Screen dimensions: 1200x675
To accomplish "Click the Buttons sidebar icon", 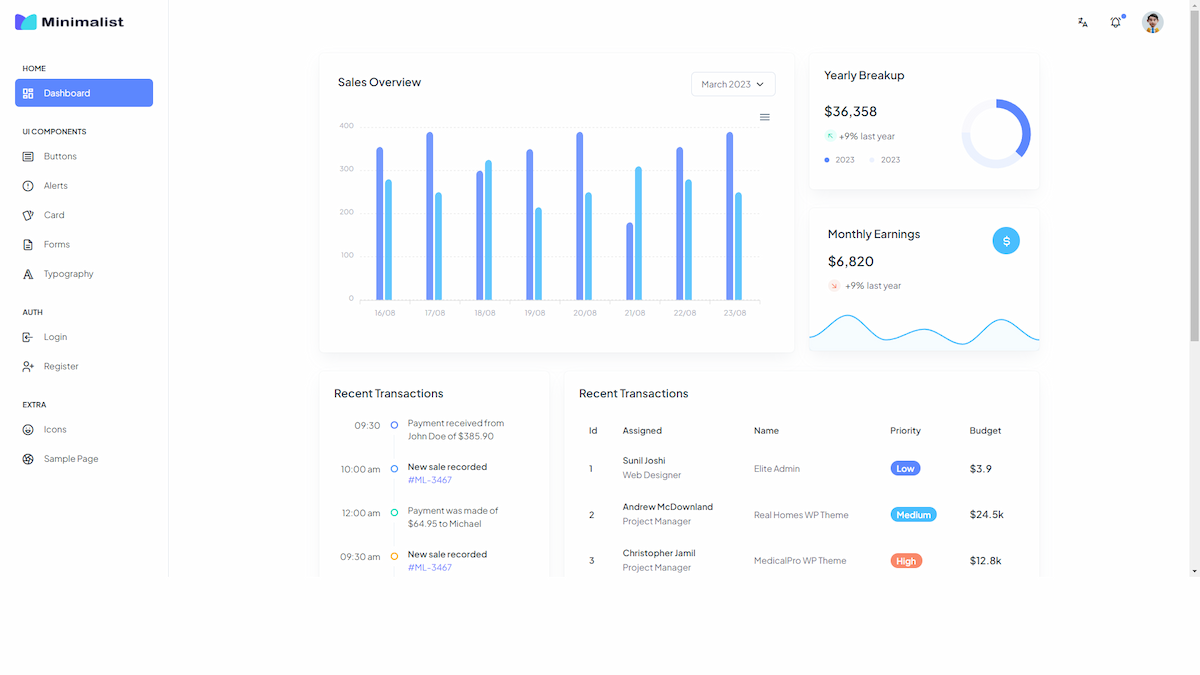I will [x=28, y=156].
